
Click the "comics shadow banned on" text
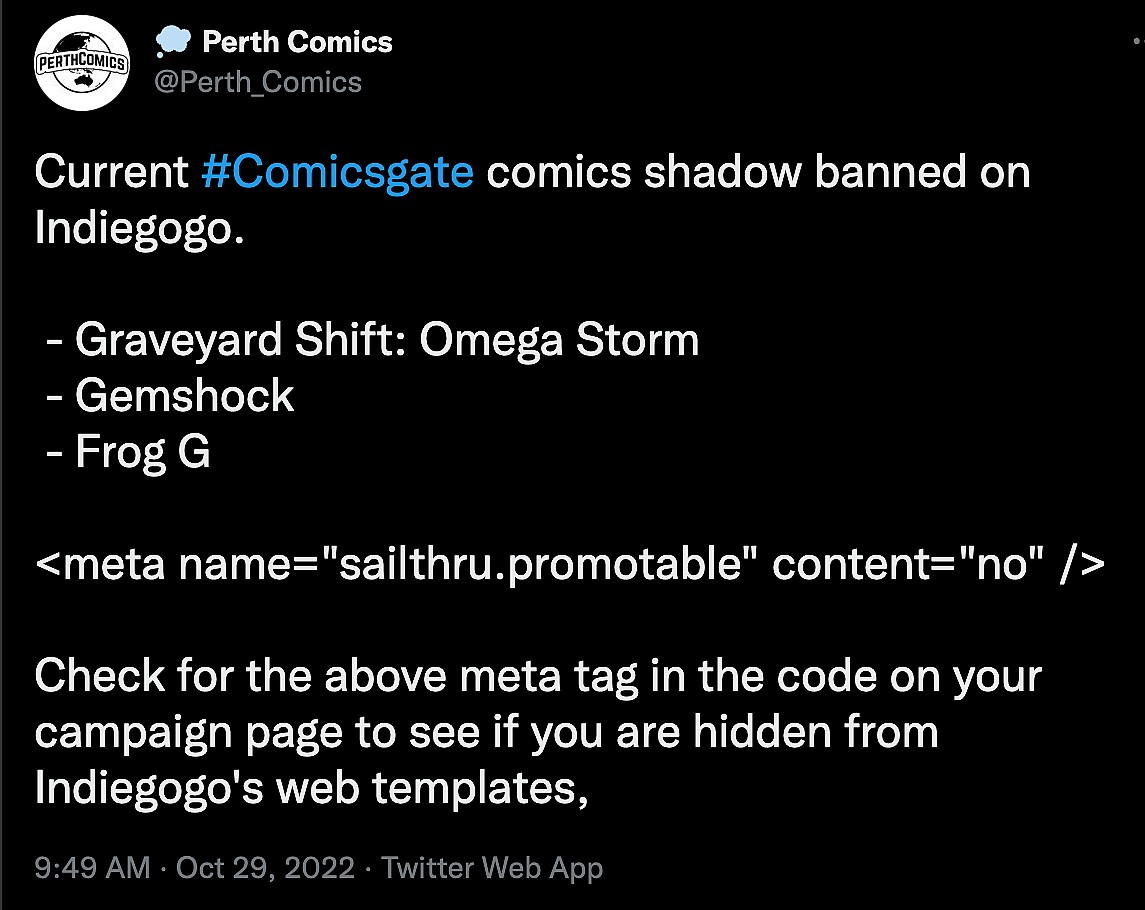coord(758,173)
